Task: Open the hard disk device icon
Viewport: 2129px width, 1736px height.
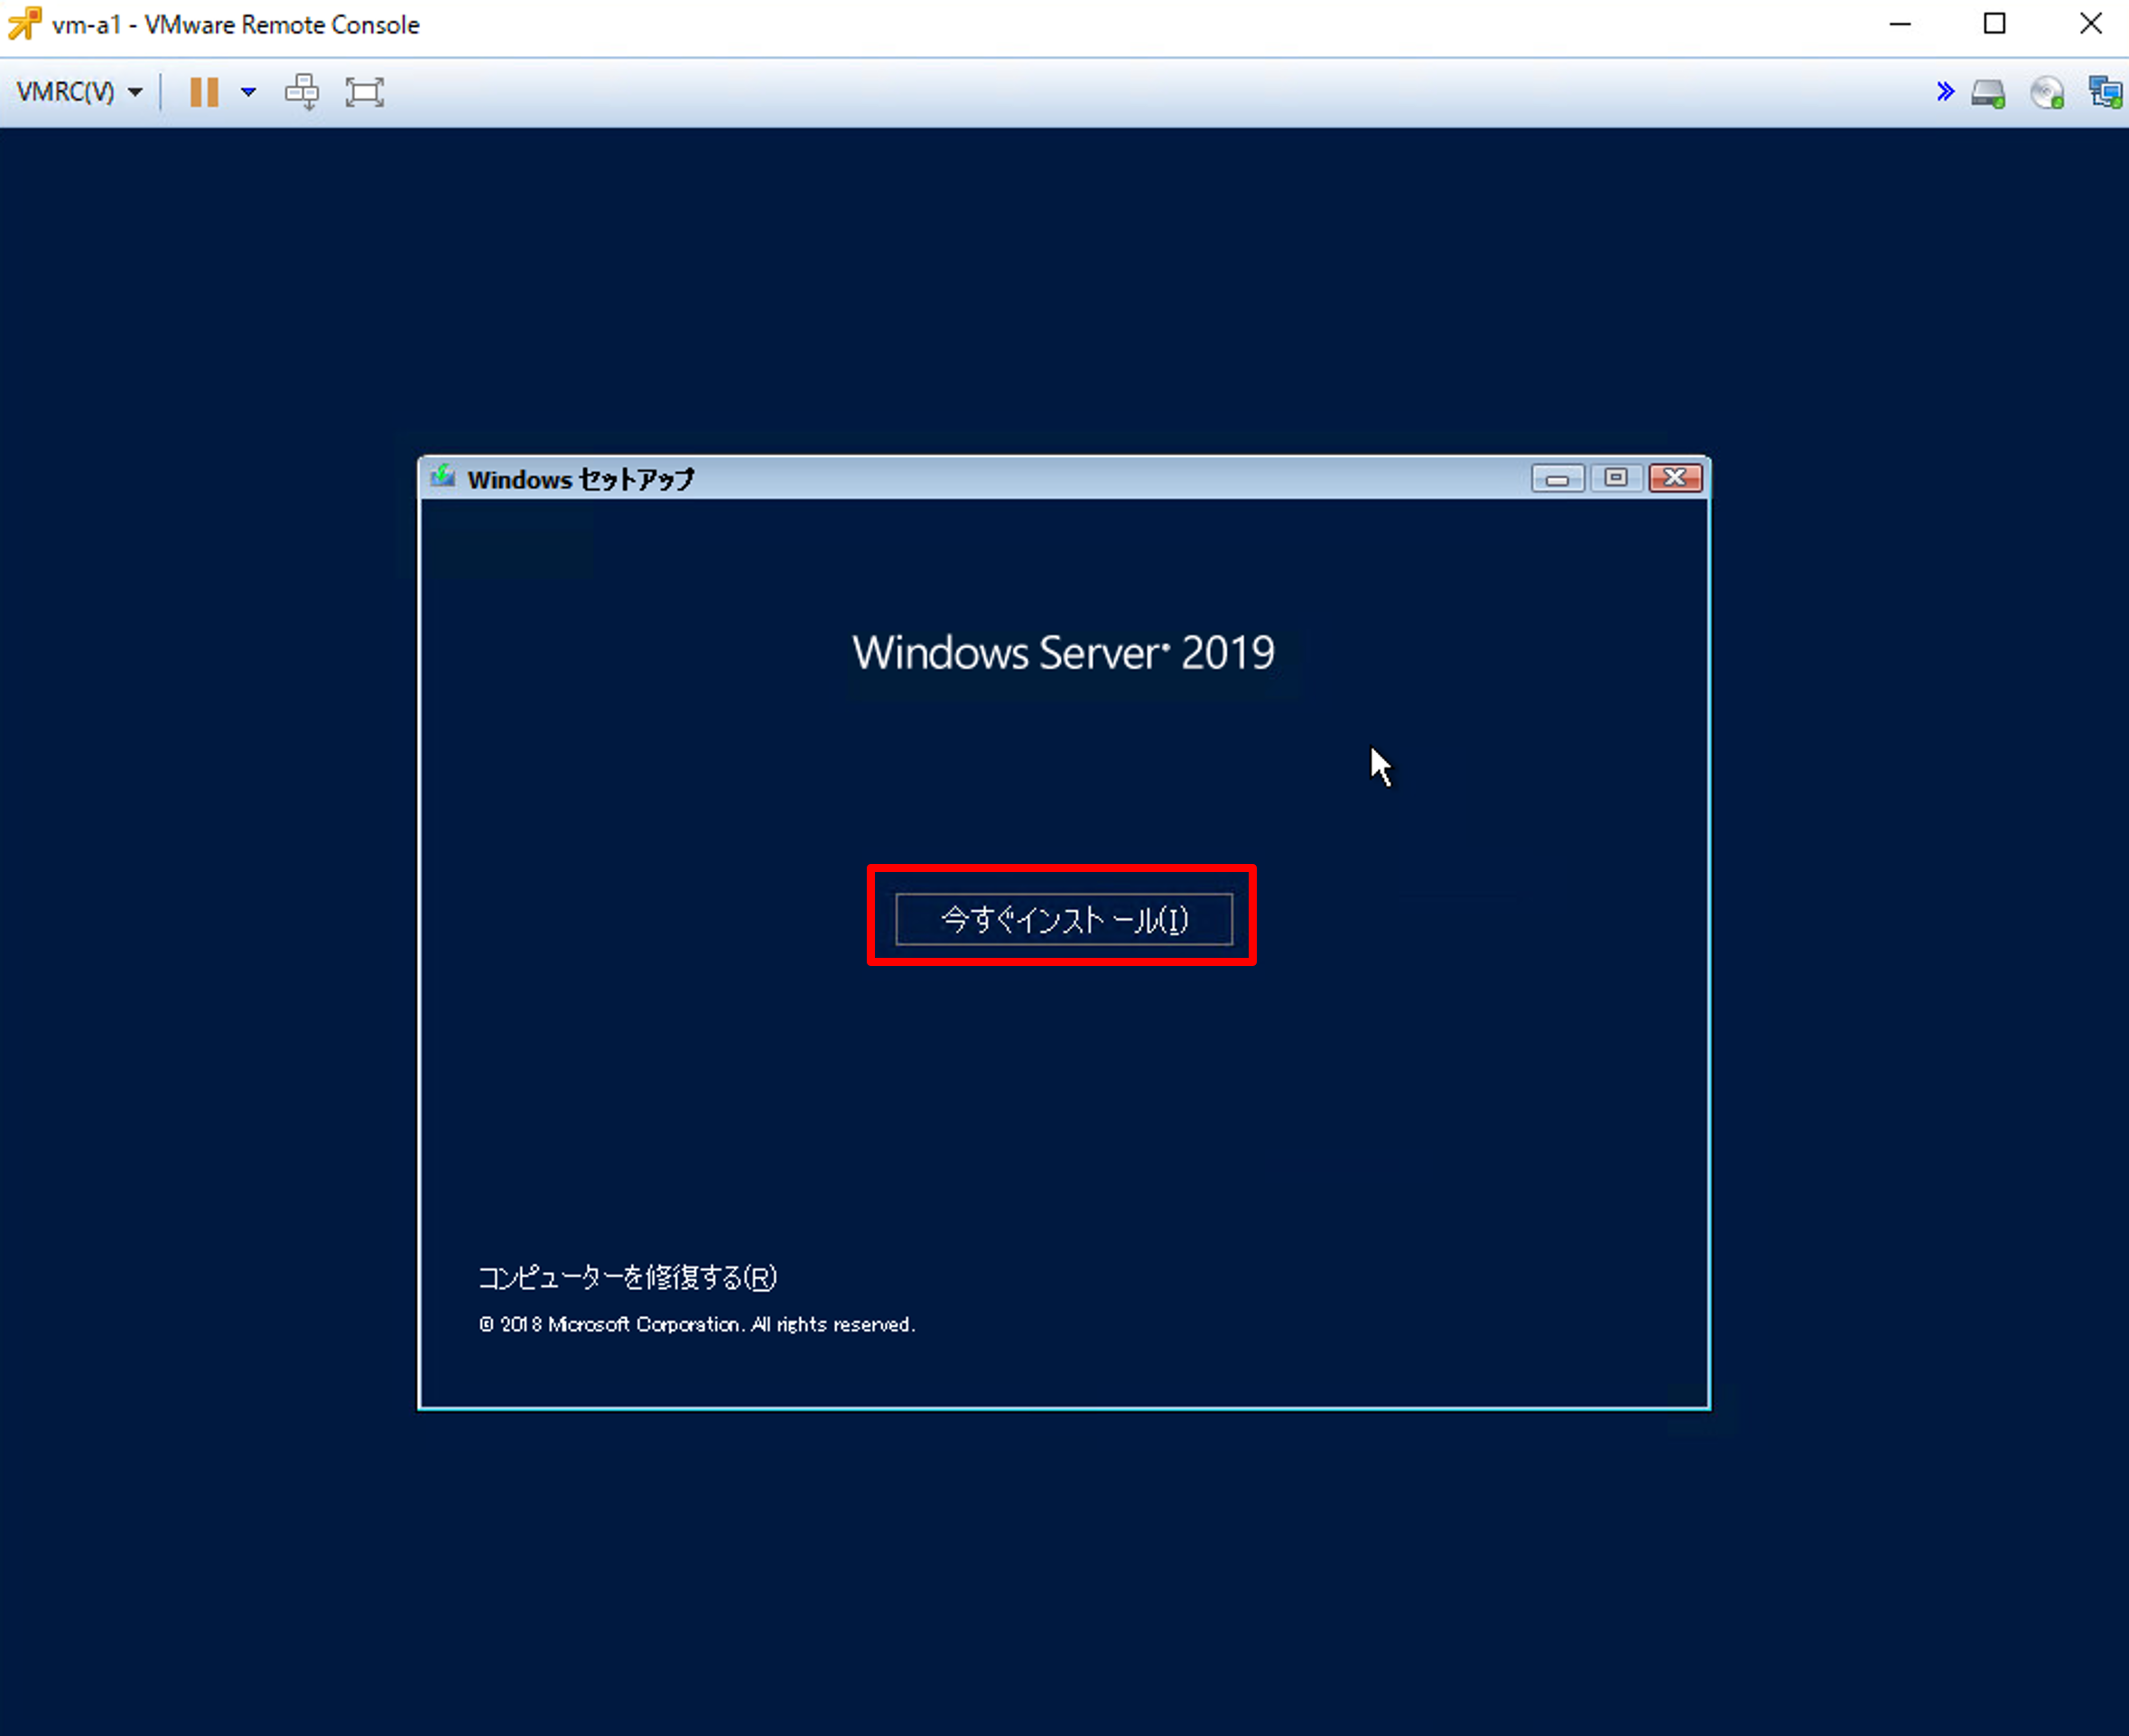Action: pos(1988,94)
